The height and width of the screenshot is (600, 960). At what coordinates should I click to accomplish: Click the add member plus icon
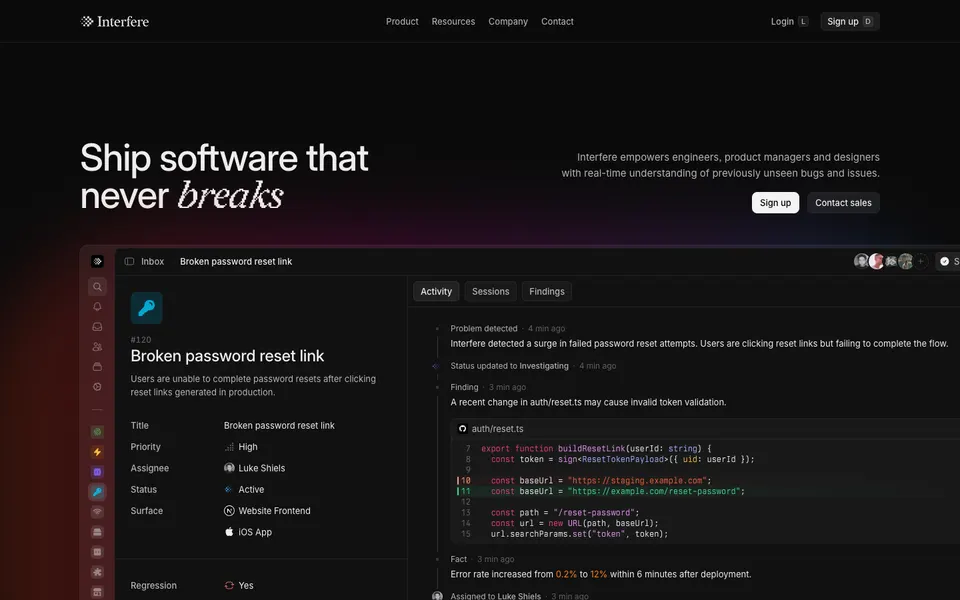coord(920,261)
